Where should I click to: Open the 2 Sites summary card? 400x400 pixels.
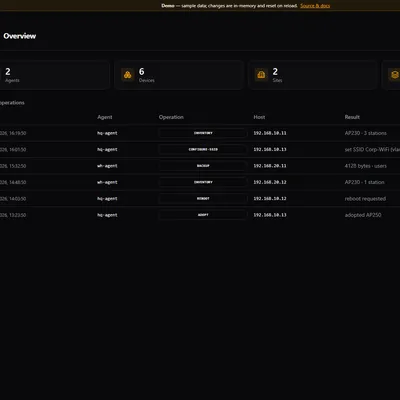pos(313,75)
